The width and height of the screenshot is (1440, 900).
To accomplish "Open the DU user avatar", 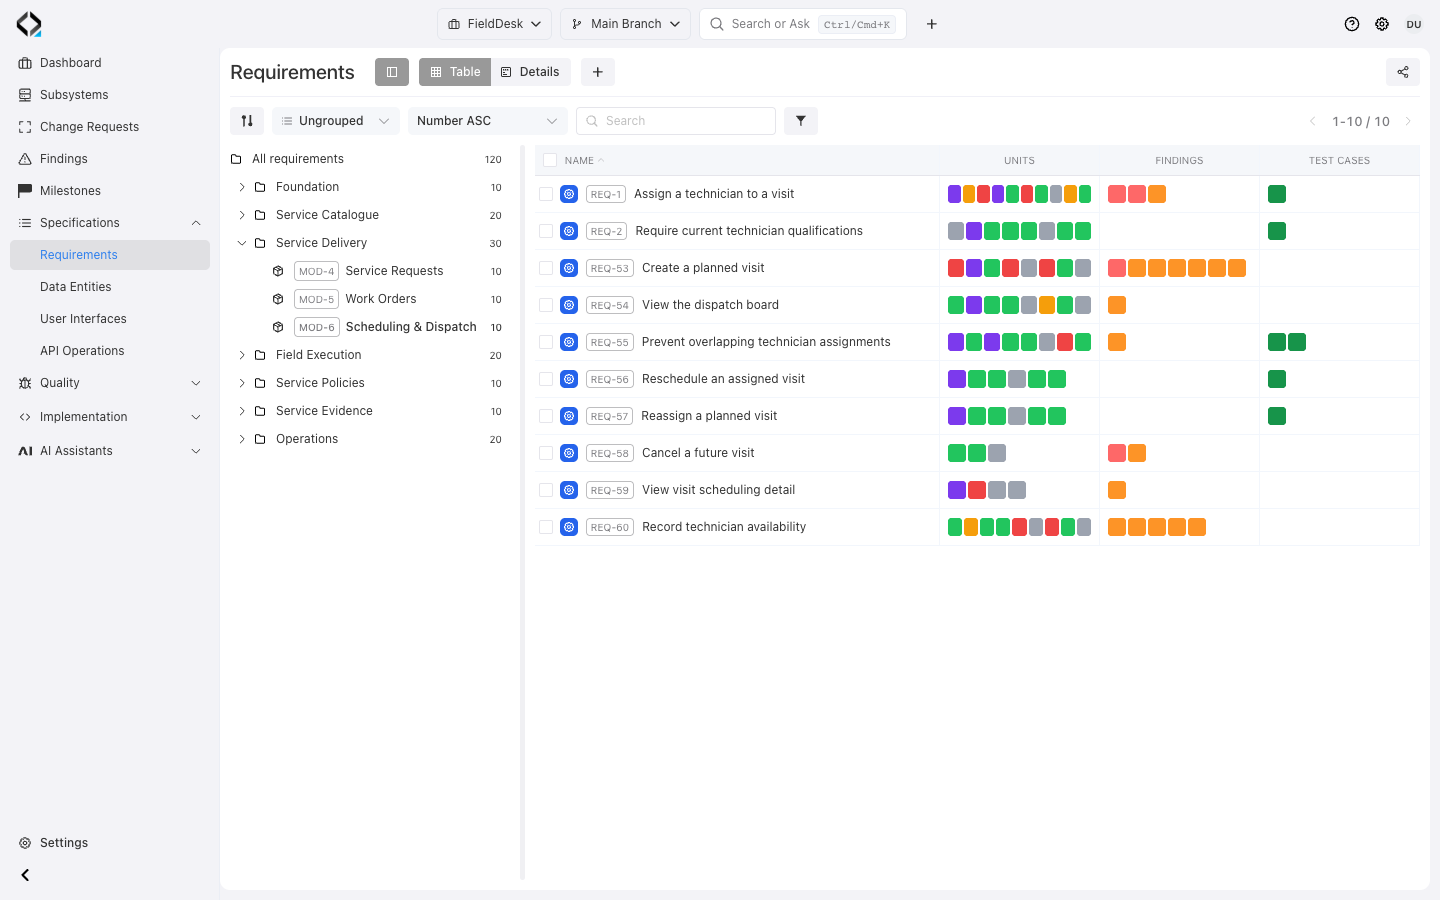I will (x=1414, y=24).
